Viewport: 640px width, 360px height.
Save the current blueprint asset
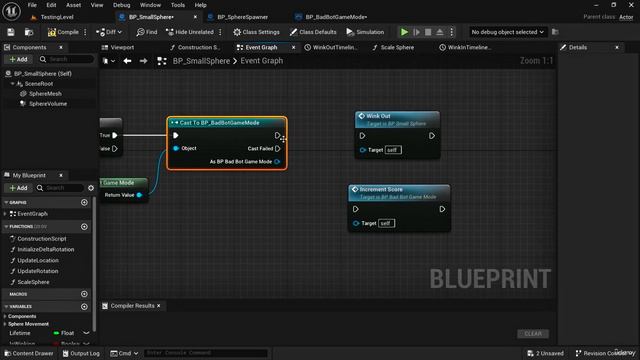[x=11, y=32]
